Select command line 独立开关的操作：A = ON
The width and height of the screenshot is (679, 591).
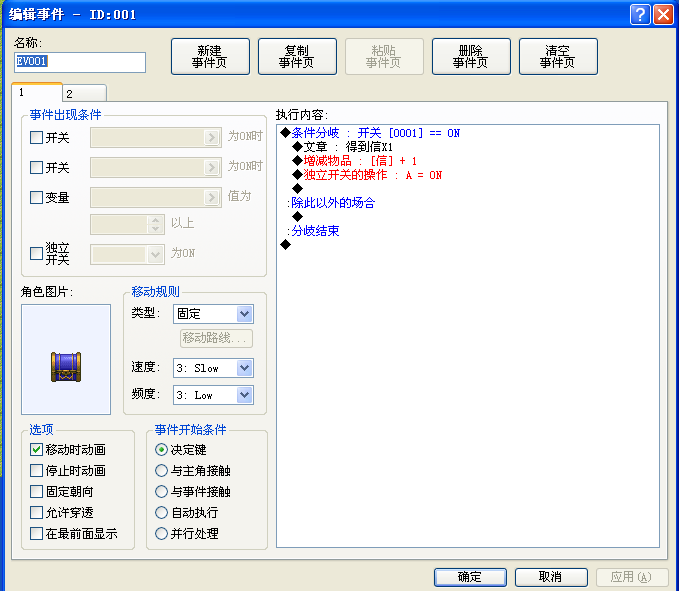(367, 175)
